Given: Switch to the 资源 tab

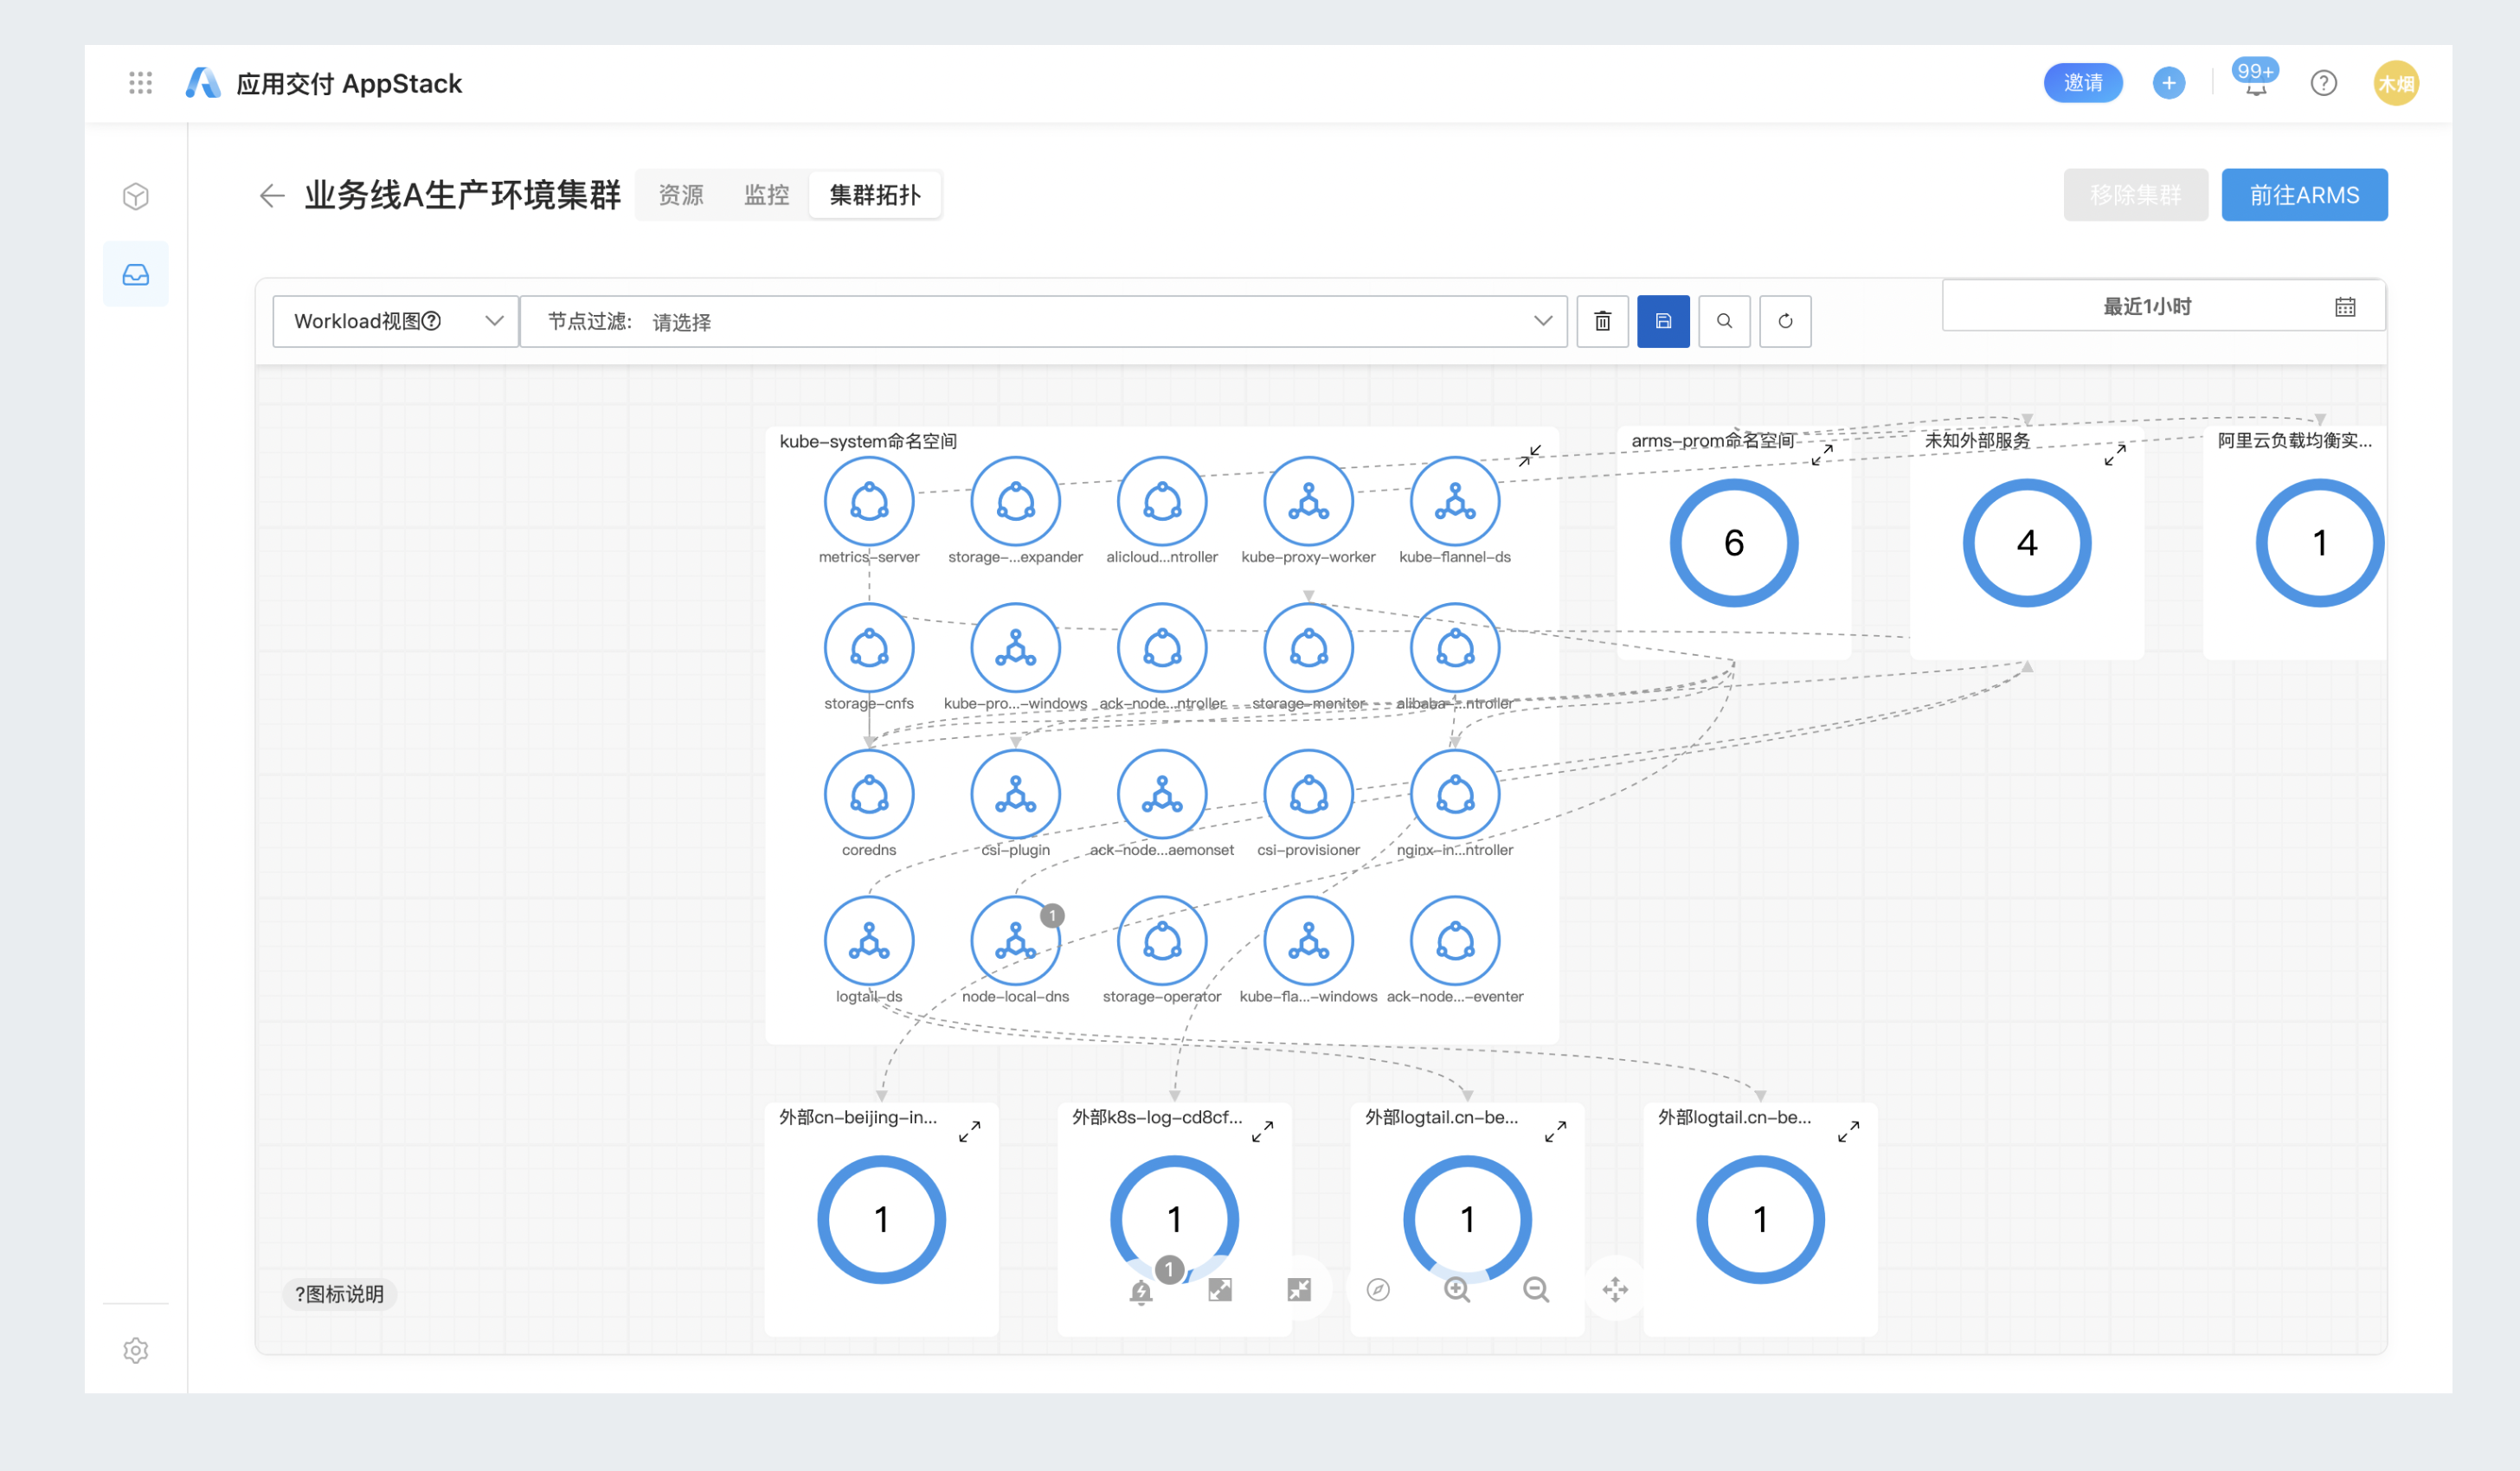Looking at the screenshot, I should click(x=681, y=195).
